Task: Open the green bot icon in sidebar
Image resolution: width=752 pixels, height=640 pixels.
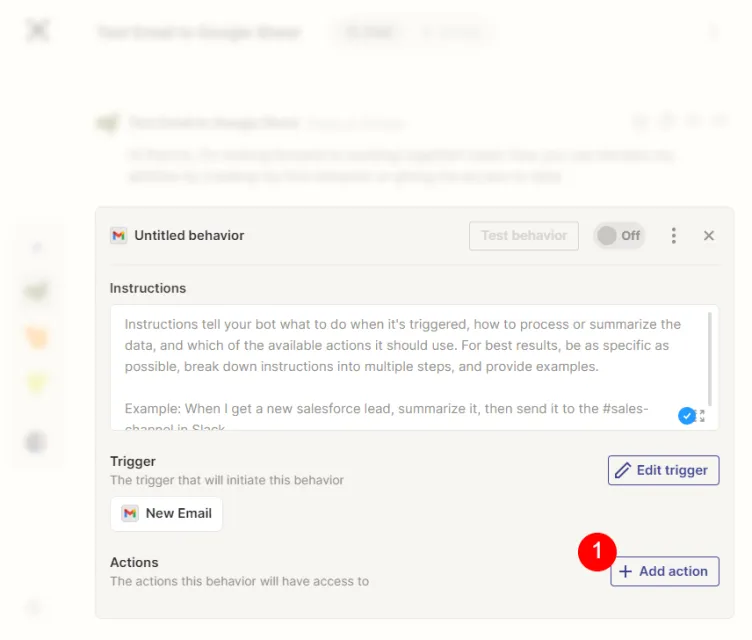Action: [37, 292]
